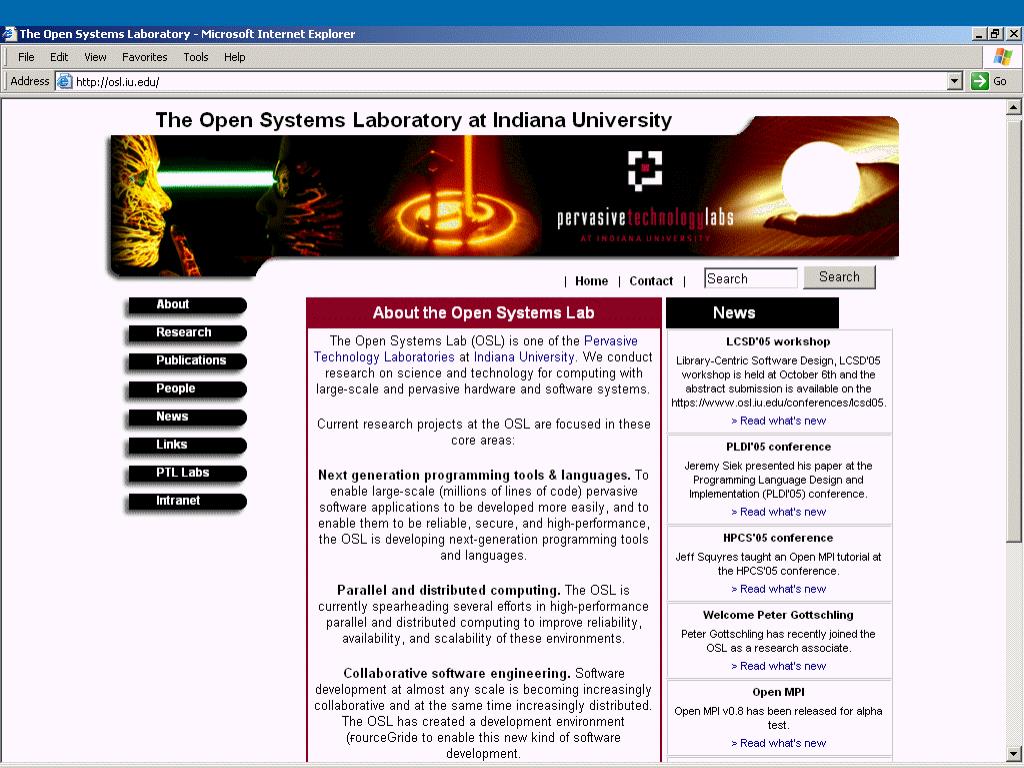Click the LCSD'05 workshop news title
The height and width of the screenshot is (768, 1024).
(x=778, y=342)
